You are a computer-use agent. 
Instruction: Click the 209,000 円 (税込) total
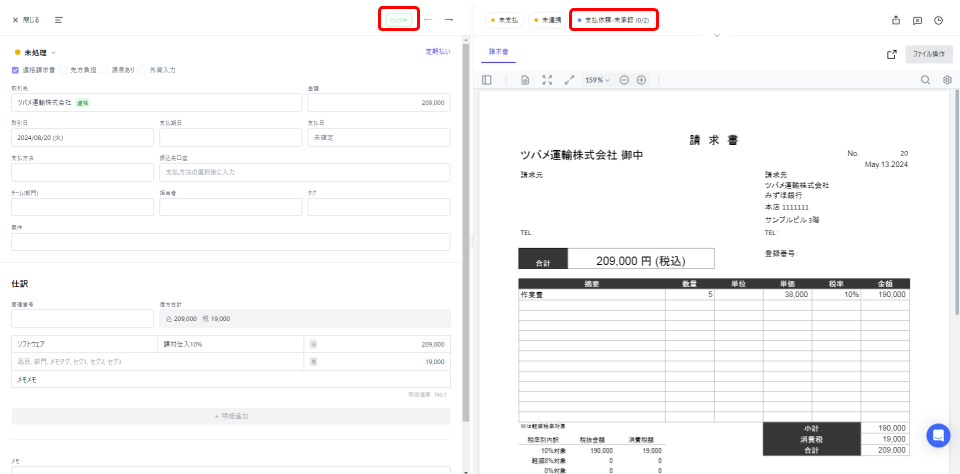pos(640,260)
